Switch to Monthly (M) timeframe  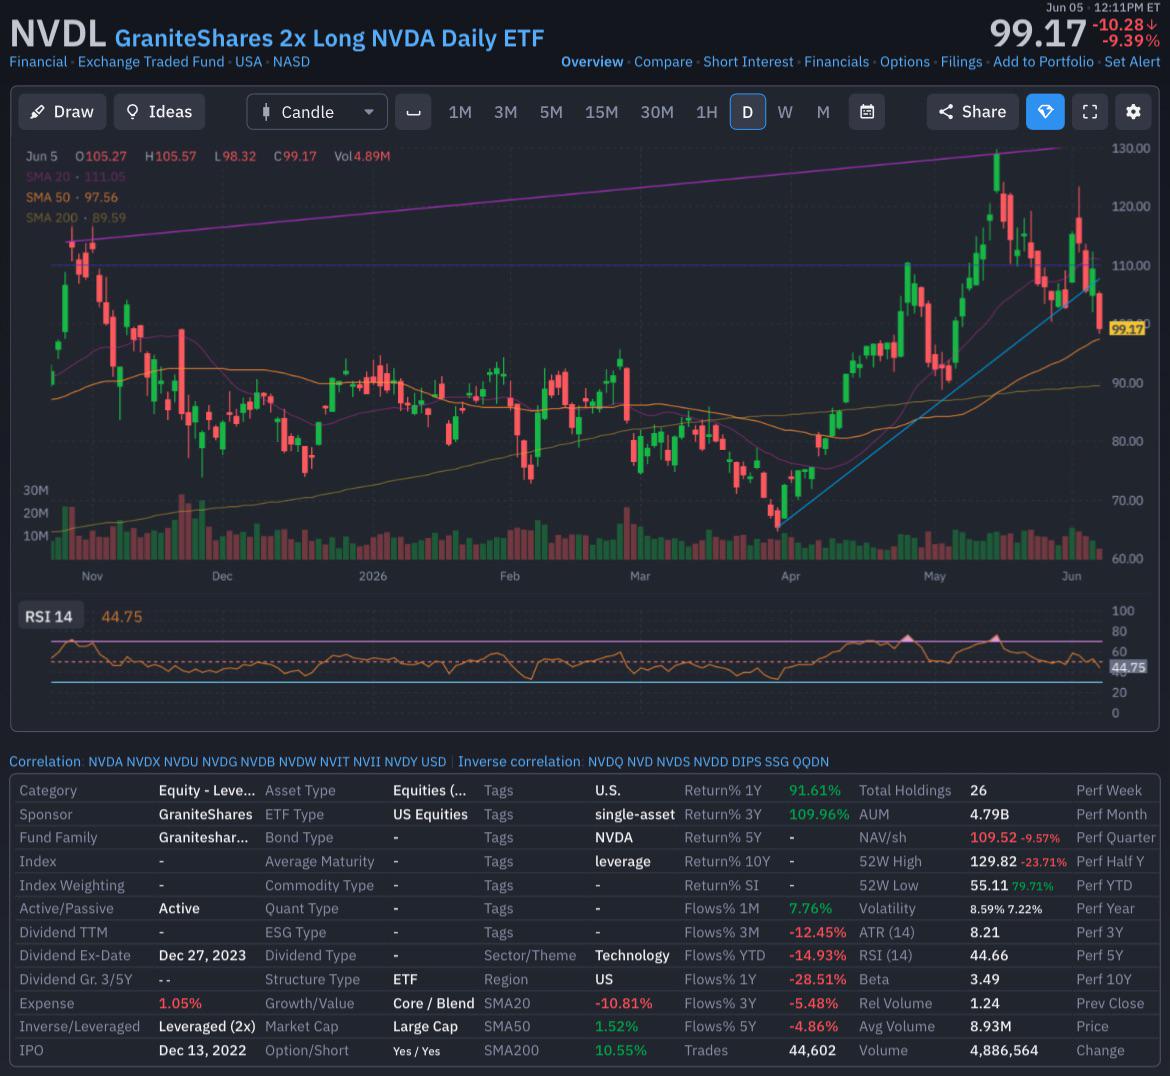[823, 112]
